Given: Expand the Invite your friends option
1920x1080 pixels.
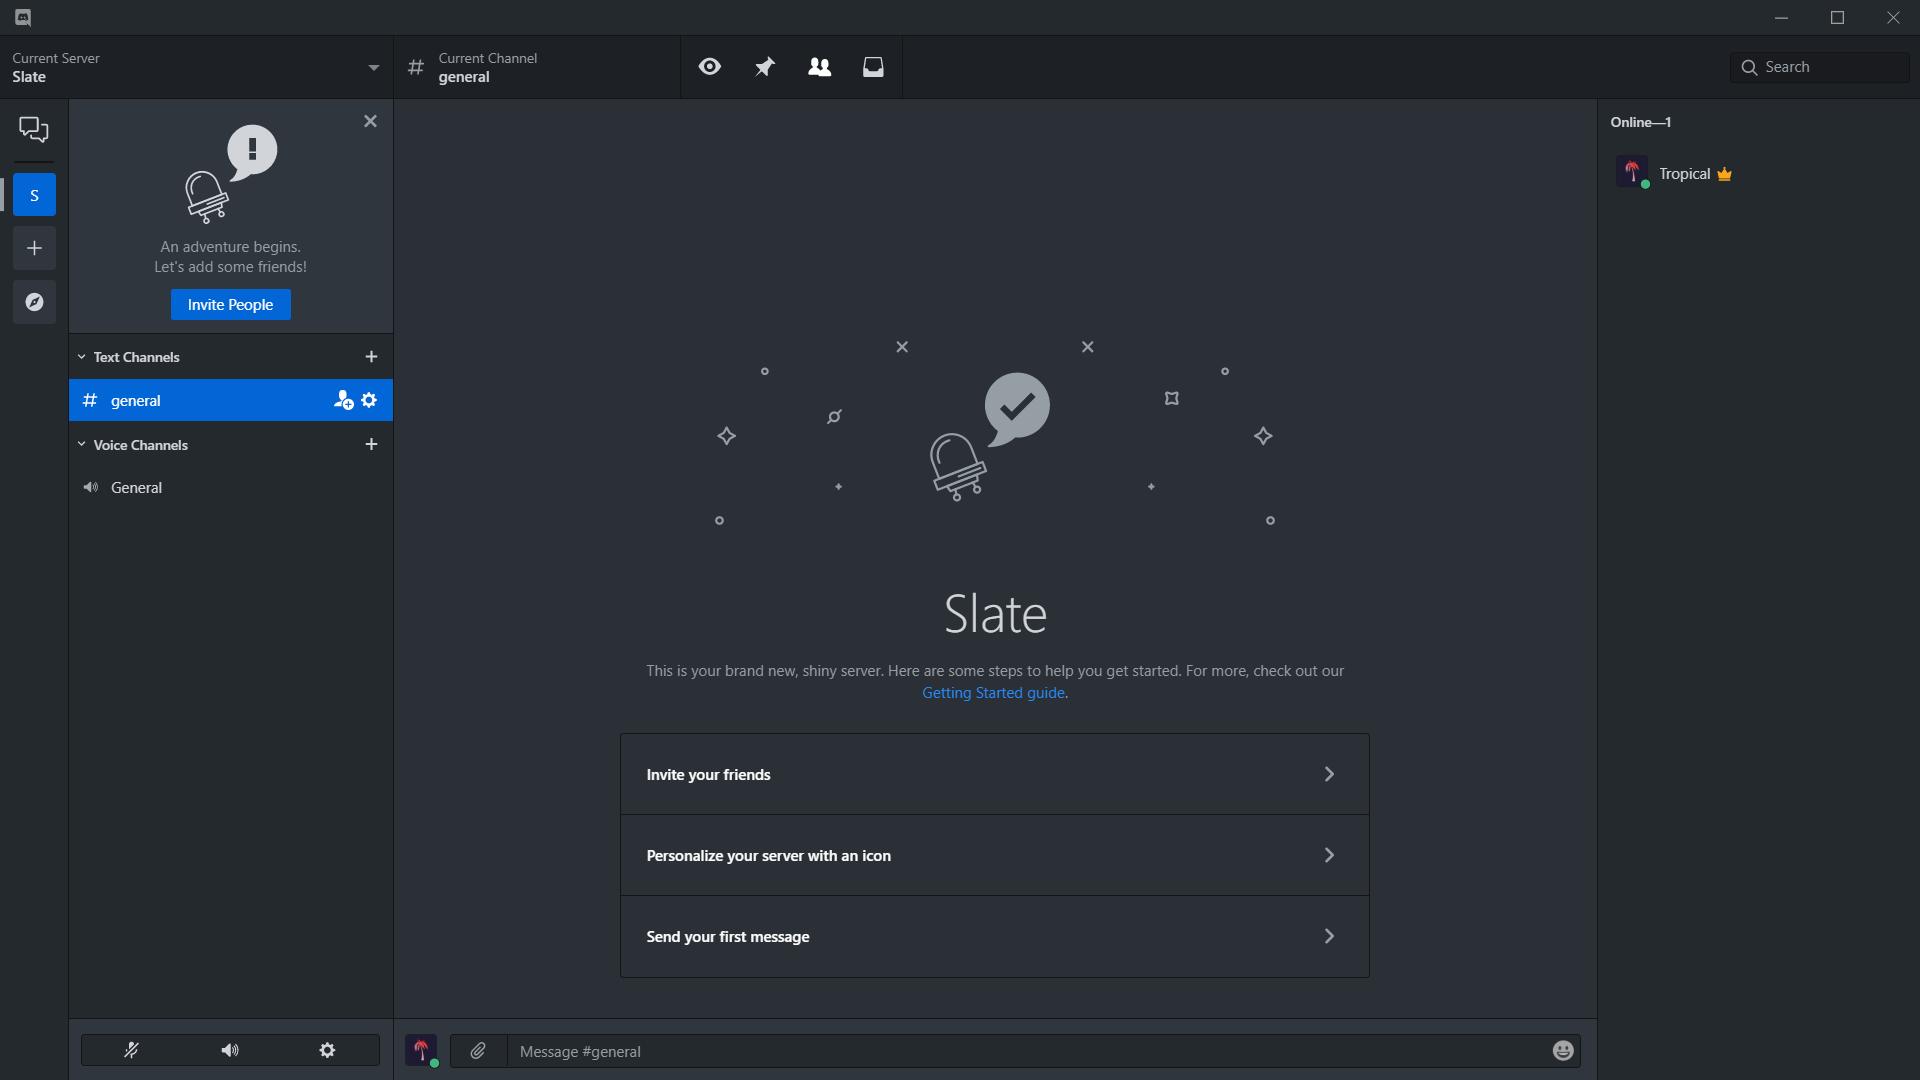Looking at the screenshot, I should [x=994, y=774].
